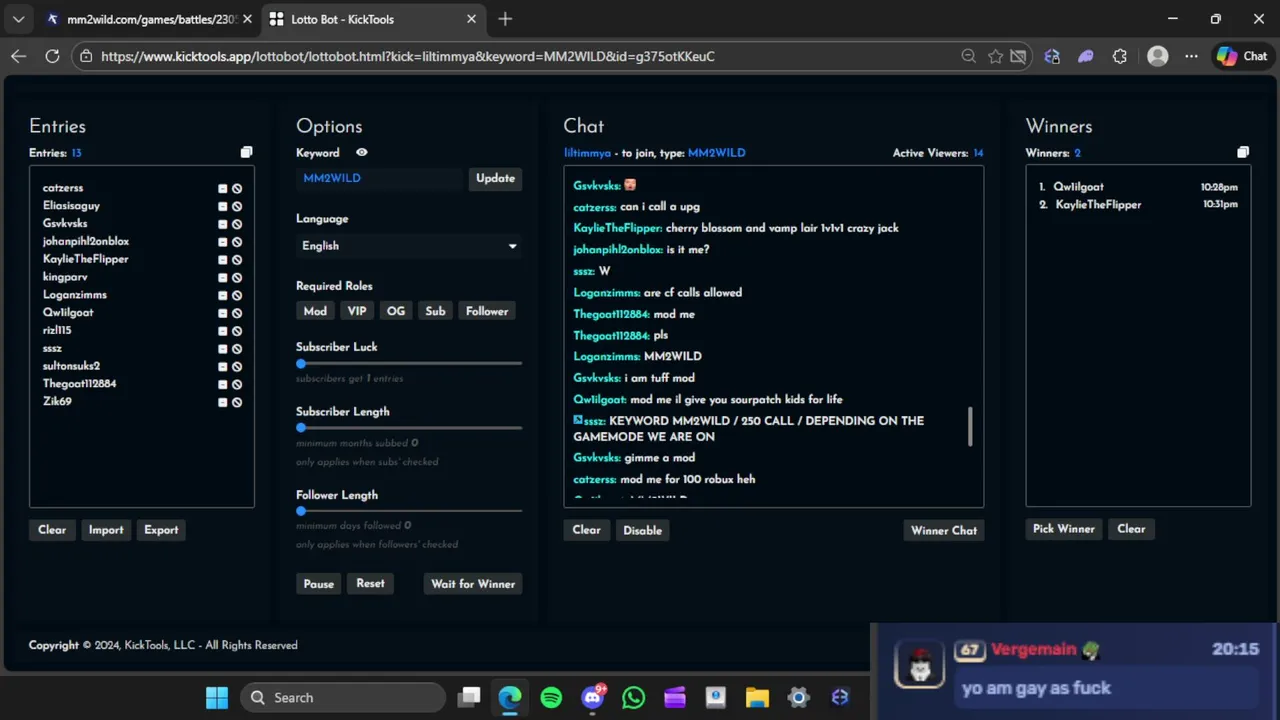This screenshot has height=720, width=1280.
Task: Open the browser tab search chevron
Action: tap(18, 19)
